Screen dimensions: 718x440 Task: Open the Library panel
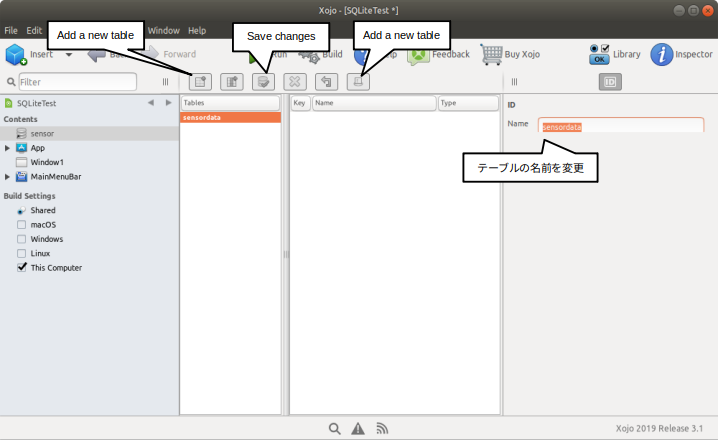point(614,54)
